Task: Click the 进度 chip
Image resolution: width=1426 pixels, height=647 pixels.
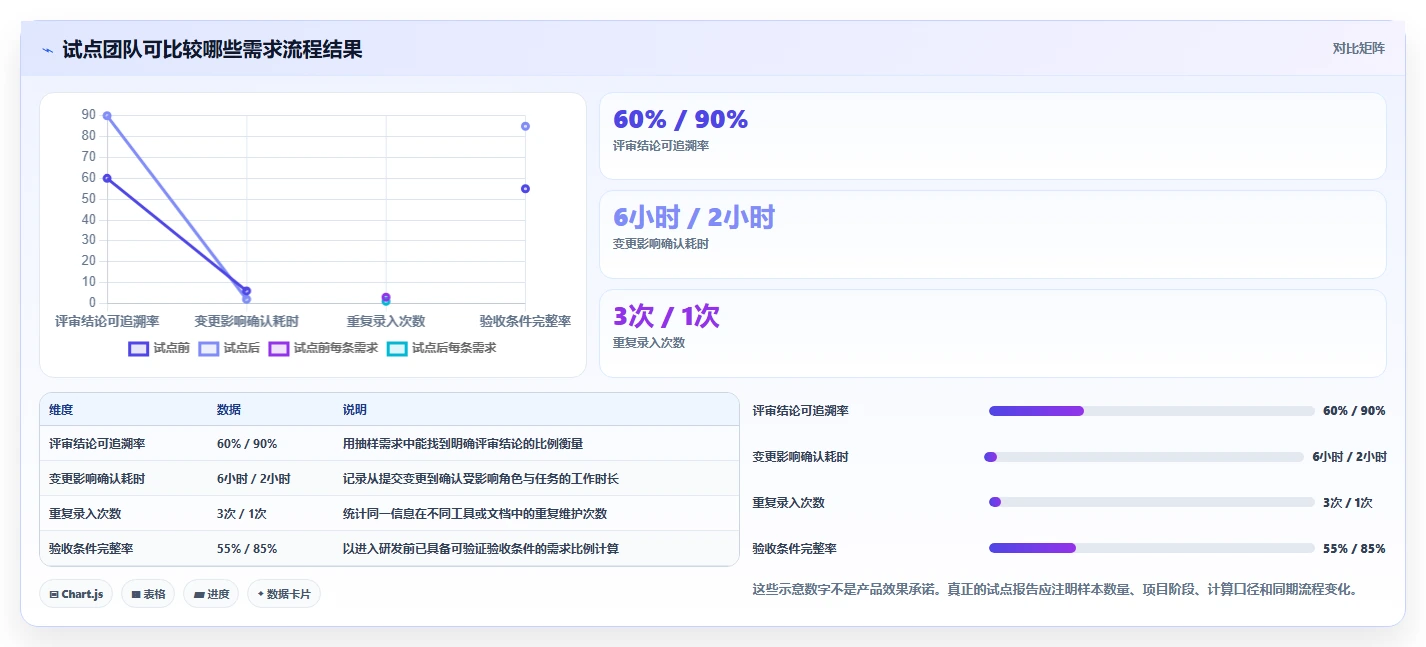Action: 211,594
